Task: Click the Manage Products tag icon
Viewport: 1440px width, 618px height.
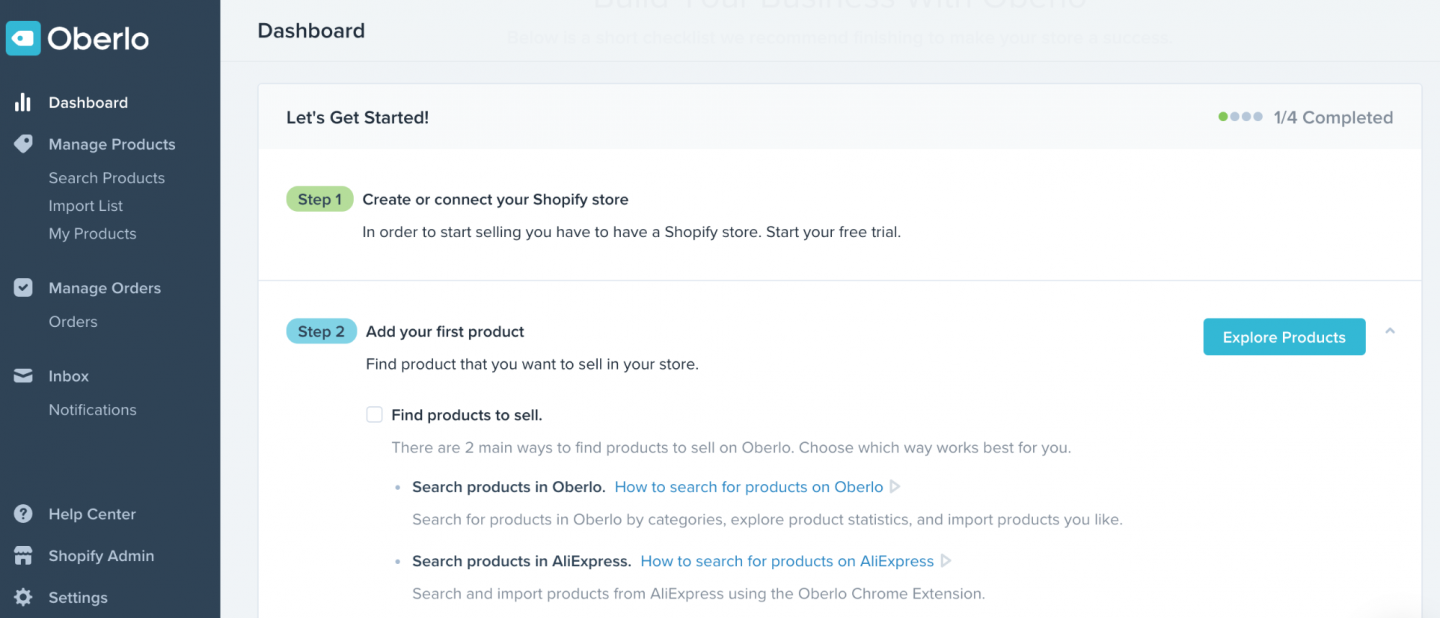Action: [x=22, y=144]
